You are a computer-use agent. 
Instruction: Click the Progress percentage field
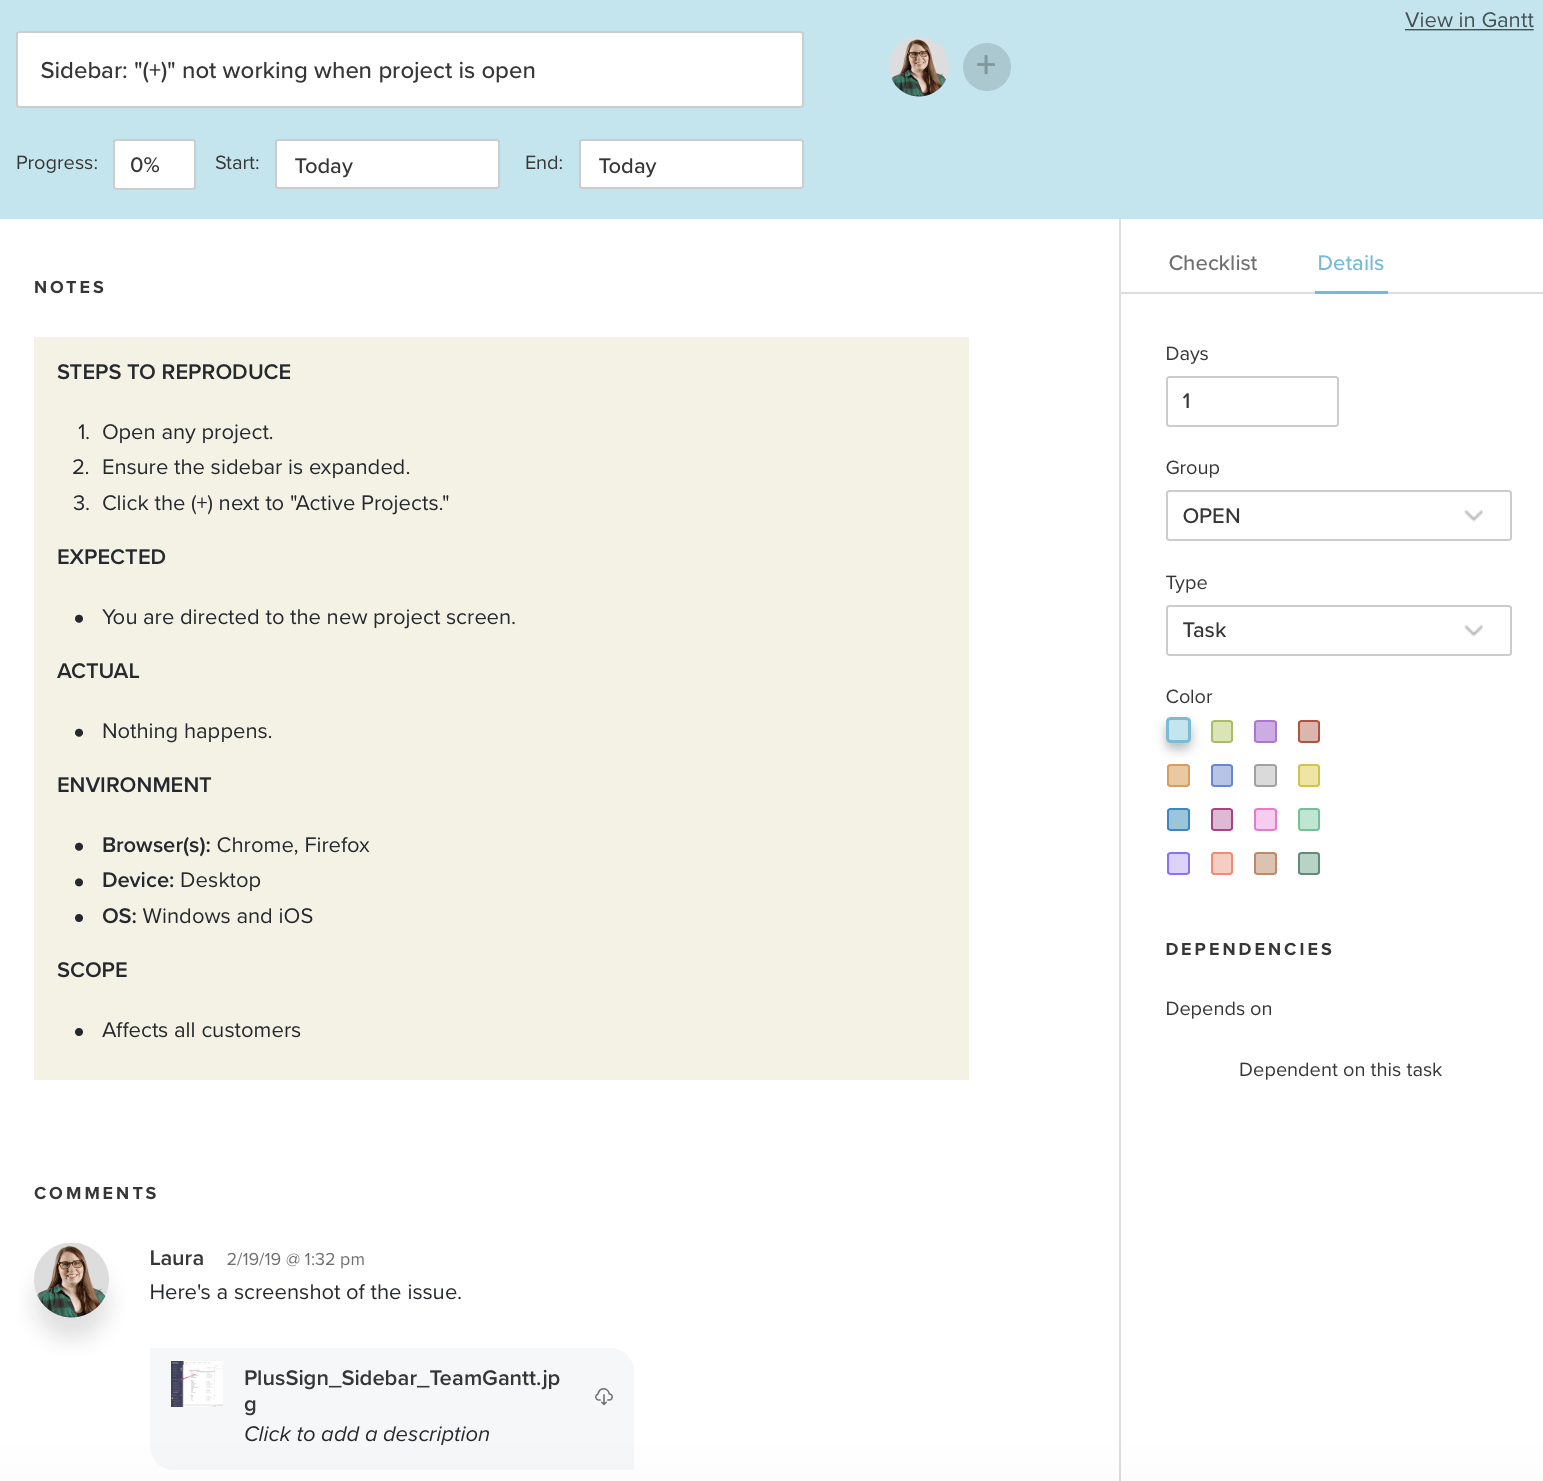153,164
